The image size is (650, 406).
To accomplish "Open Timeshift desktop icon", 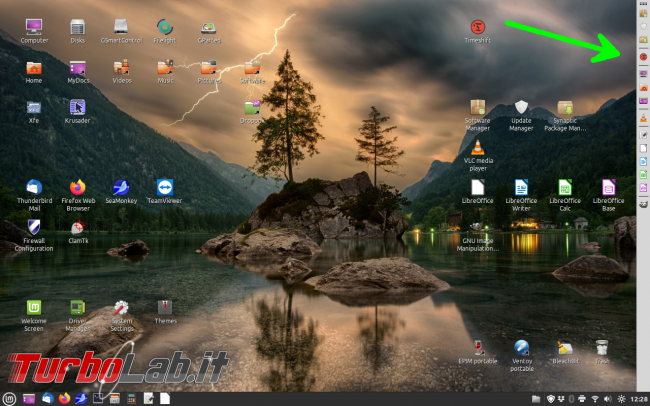I will coord(478,27).
